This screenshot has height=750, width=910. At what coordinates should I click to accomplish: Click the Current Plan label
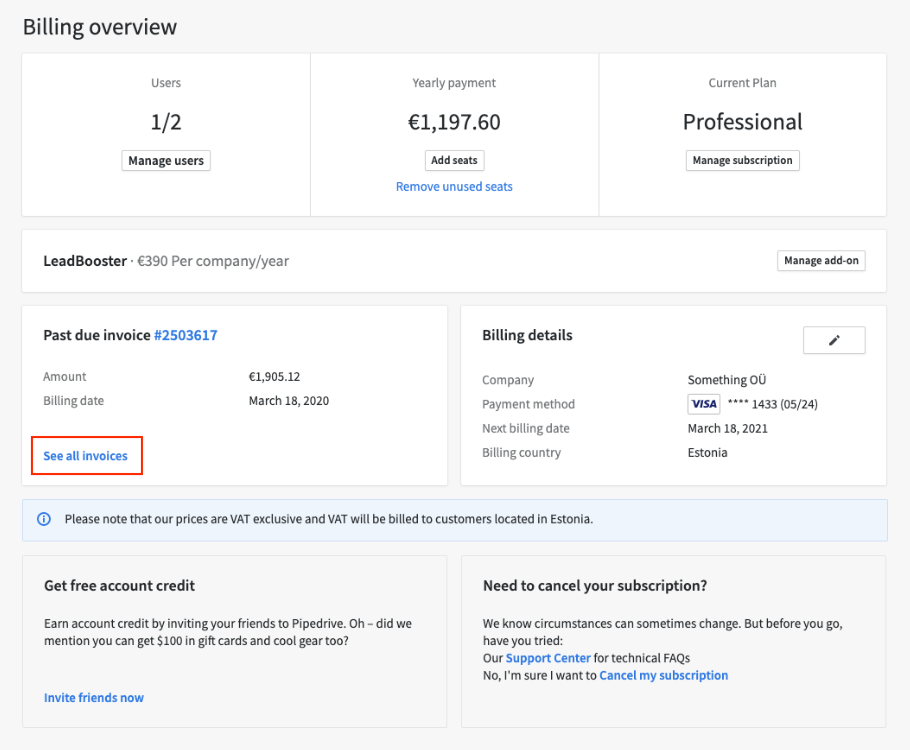pyautogui.click(x=742, y=83)
